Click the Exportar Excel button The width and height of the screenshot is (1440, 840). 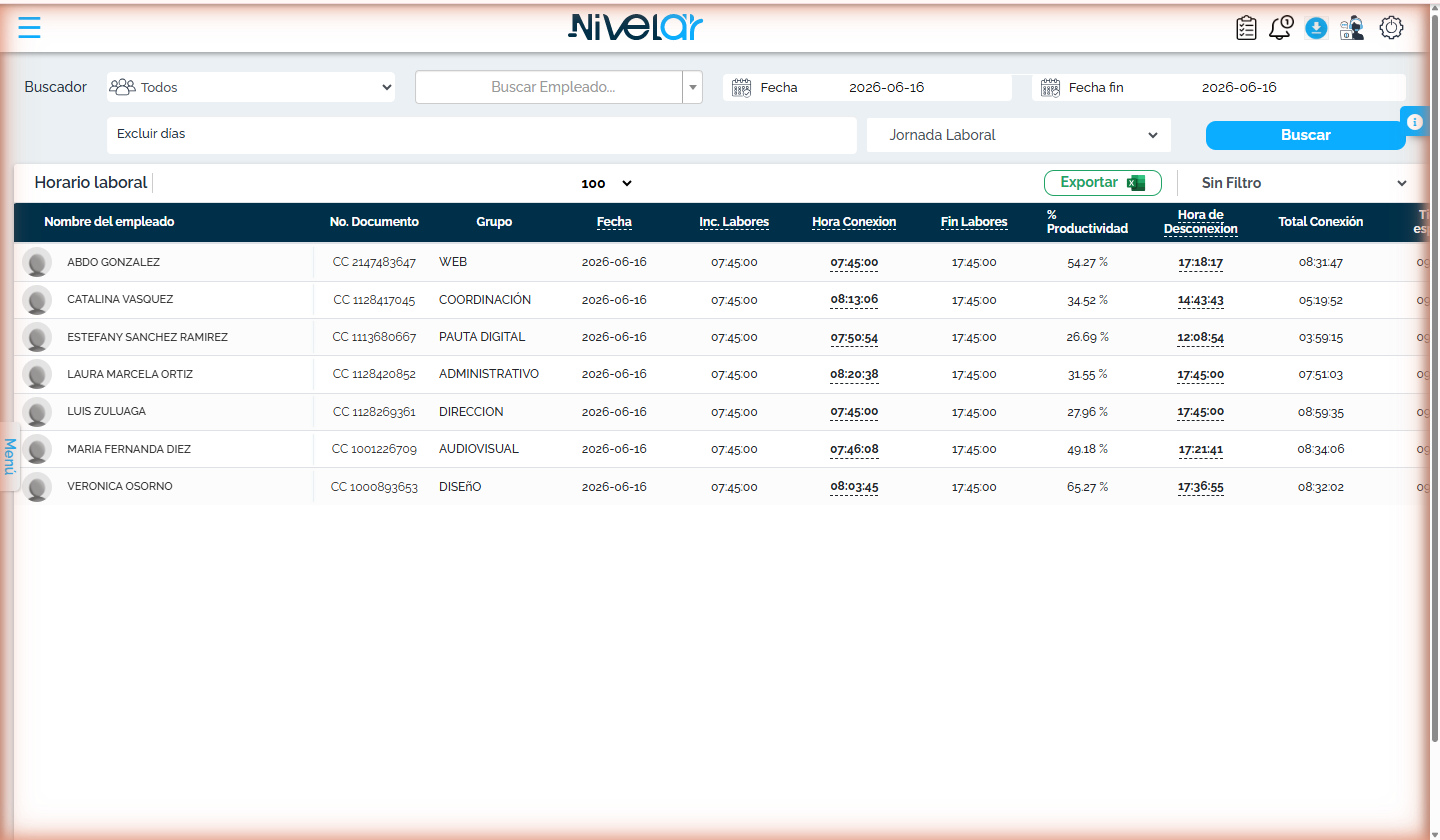click(x=1103, y=183)
